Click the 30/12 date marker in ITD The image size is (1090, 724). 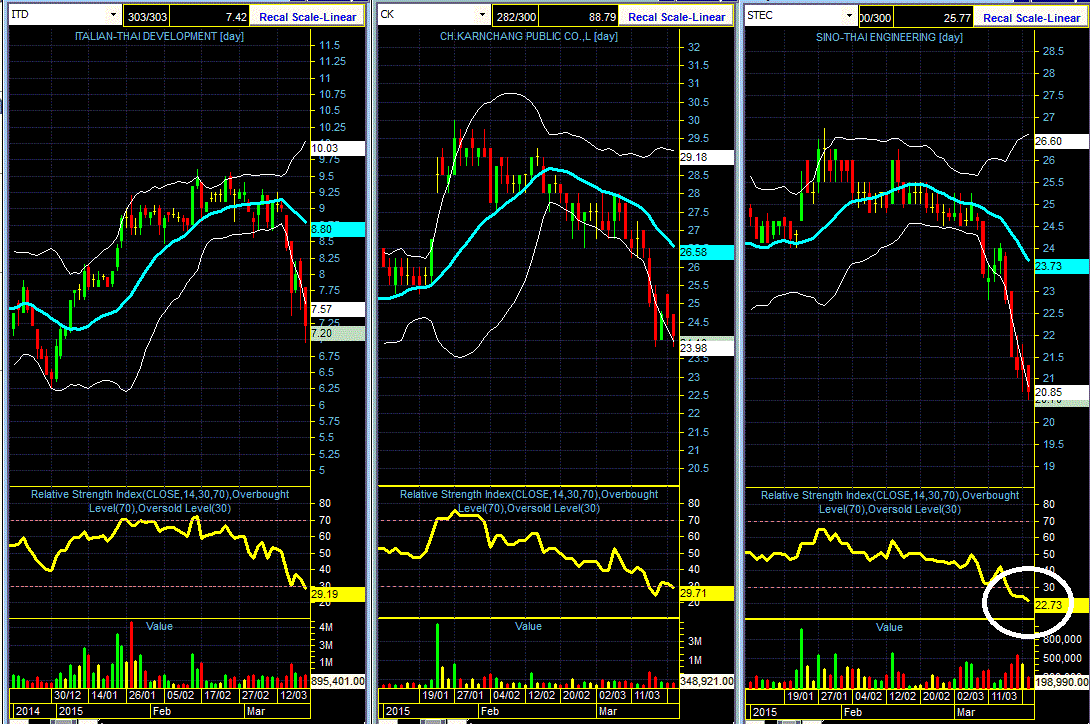[67, 695]
